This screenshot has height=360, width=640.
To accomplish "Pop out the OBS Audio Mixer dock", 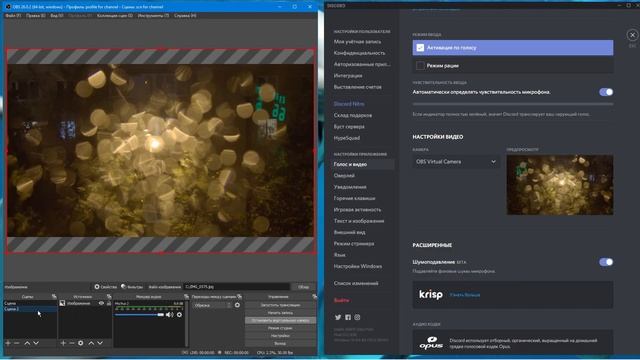I will 187,296.
